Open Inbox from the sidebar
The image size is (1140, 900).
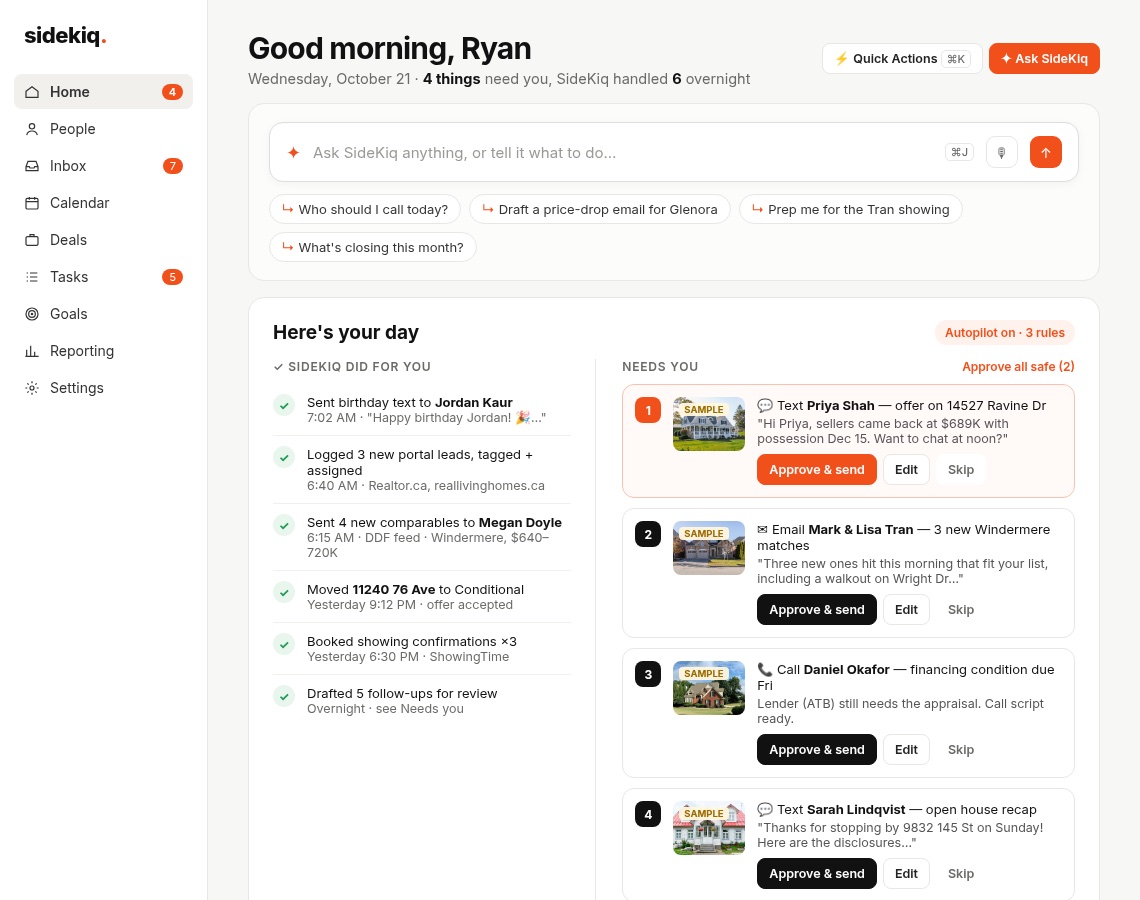click(x=103, y=166)
